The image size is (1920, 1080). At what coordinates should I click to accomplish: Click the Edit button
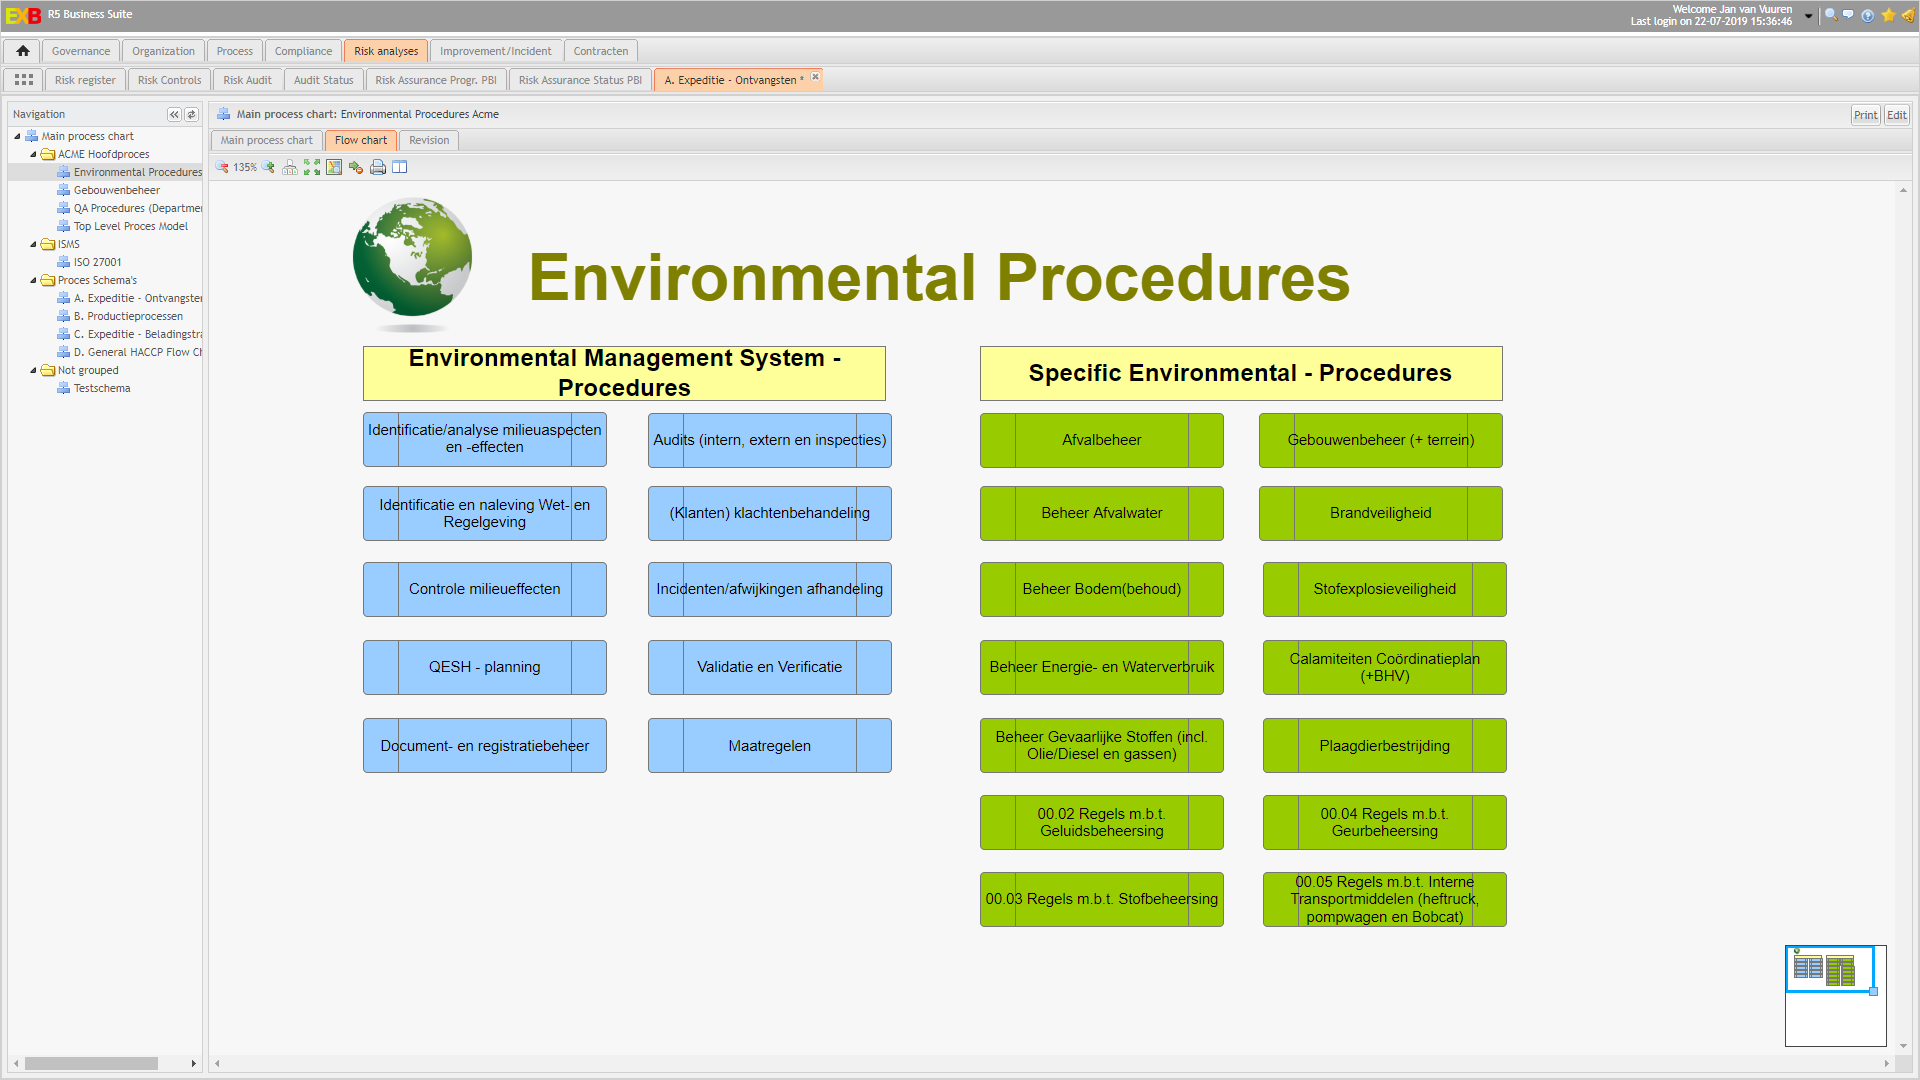pyautogui.click(x=1897, y=115)
